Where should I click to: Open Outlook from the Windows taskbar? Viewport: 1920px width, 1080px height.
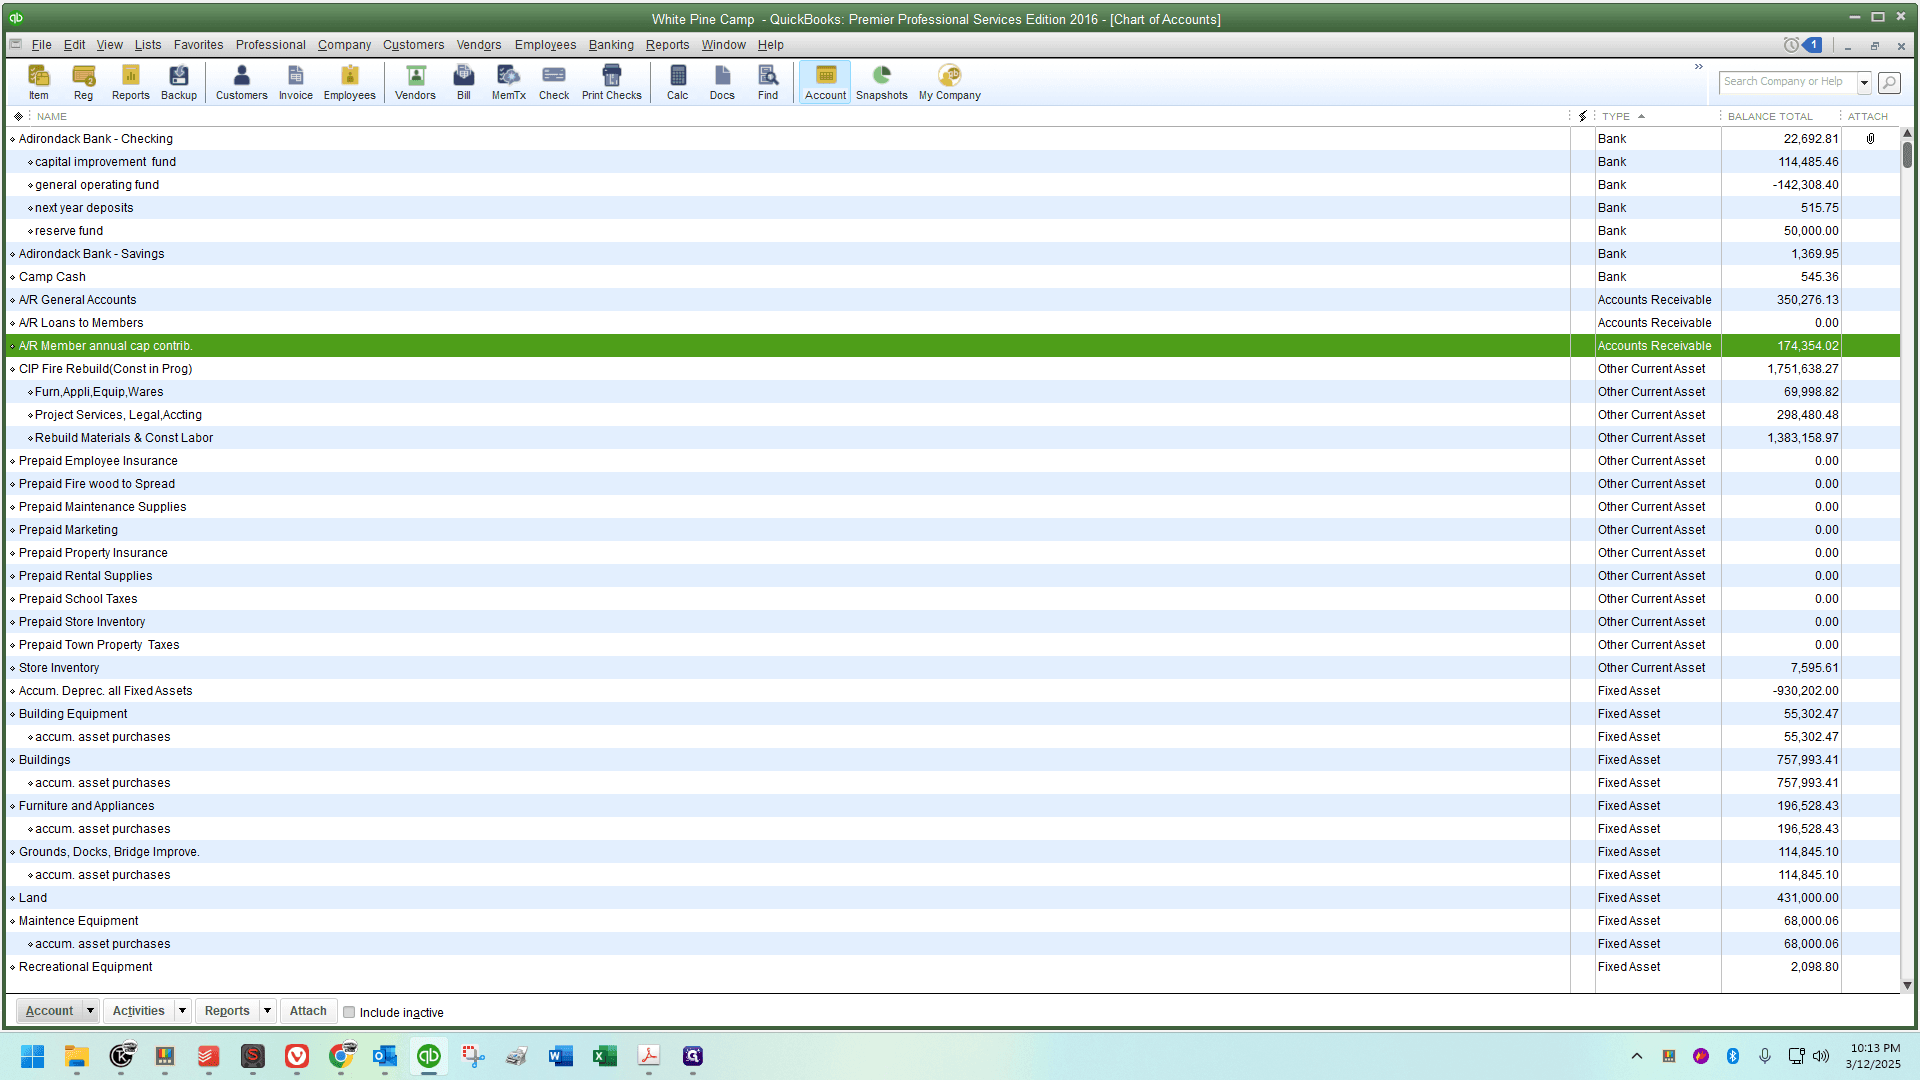point(385,1056)
